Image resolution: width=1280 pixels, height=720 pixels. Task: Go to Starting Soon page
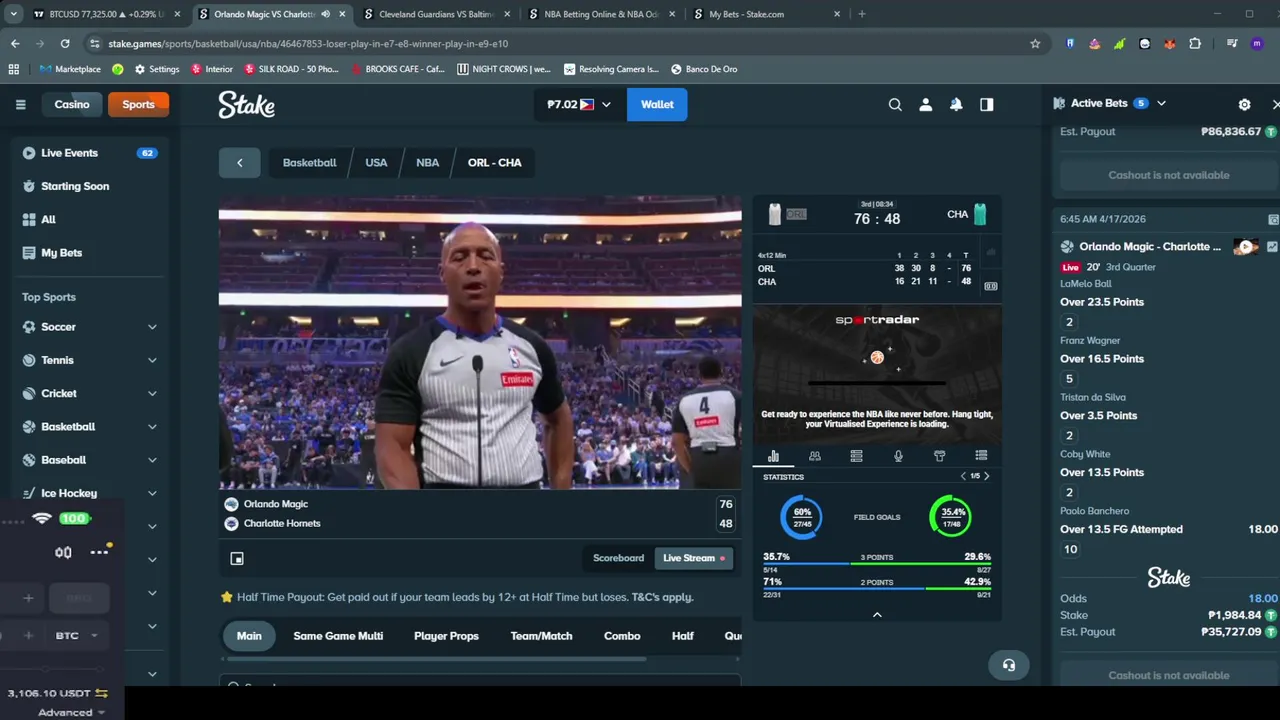click(x=90, y=186)
